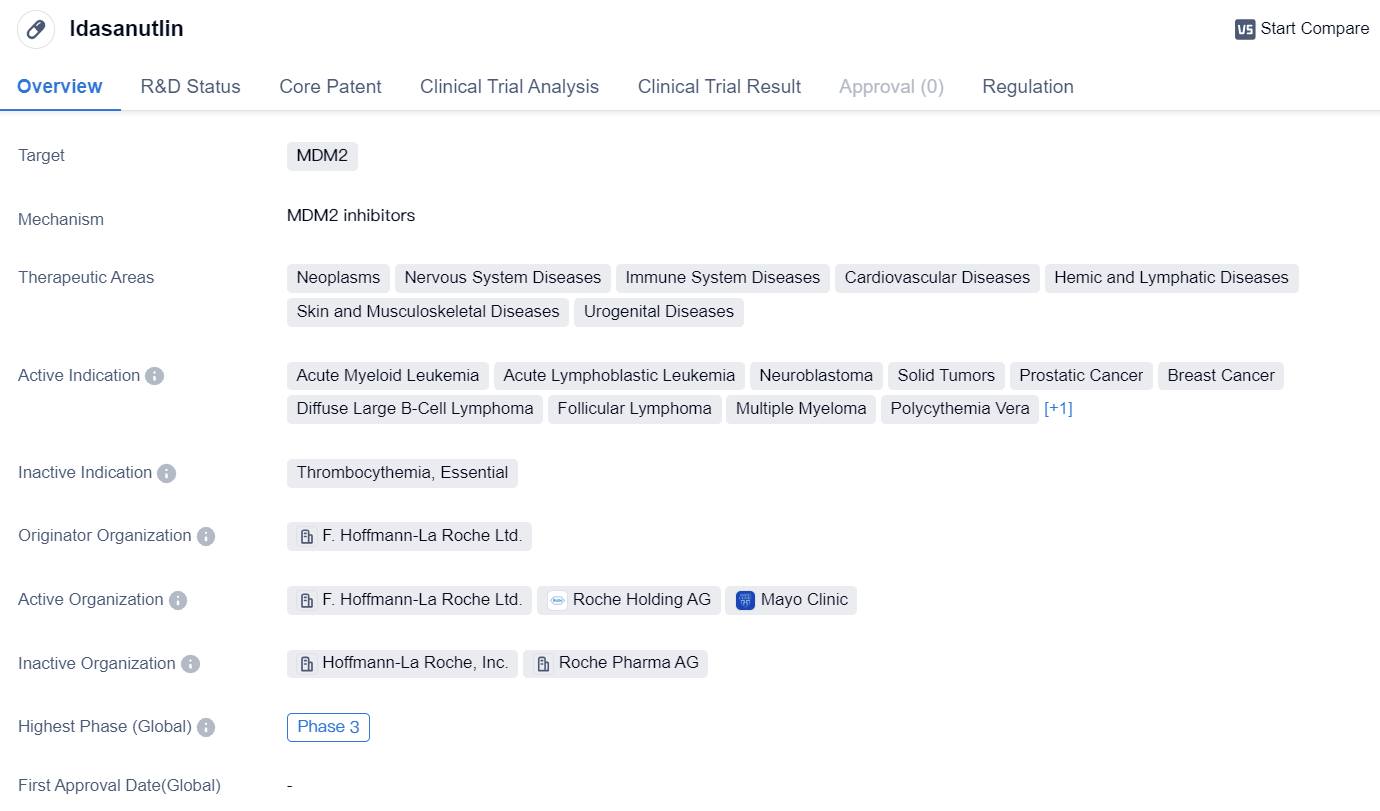Click info icon beside Active Organization
1380x811 pixels.
[x=177, y=600]
